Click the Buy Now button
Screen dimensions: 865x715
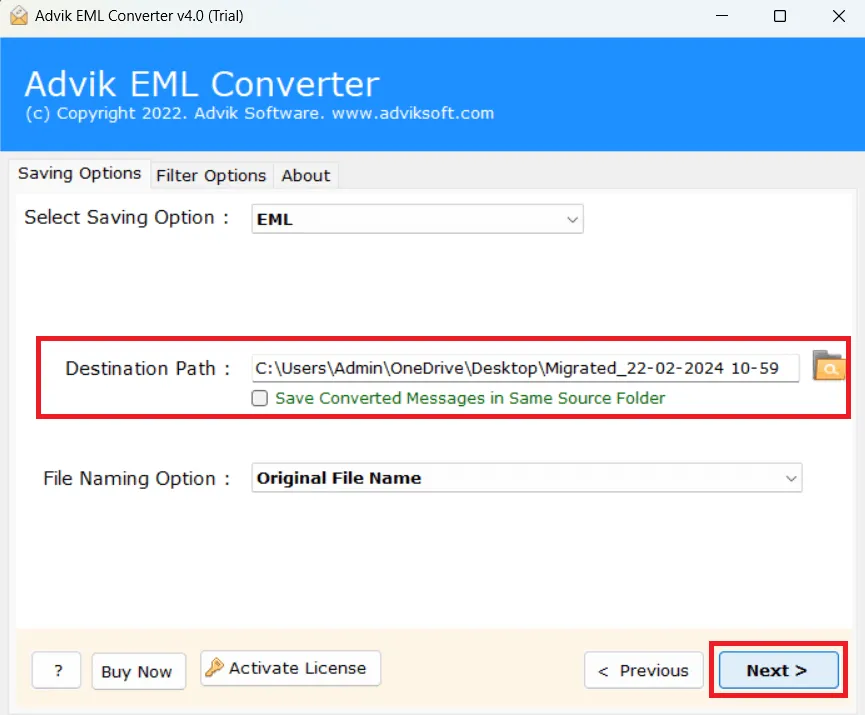[138, 671]
